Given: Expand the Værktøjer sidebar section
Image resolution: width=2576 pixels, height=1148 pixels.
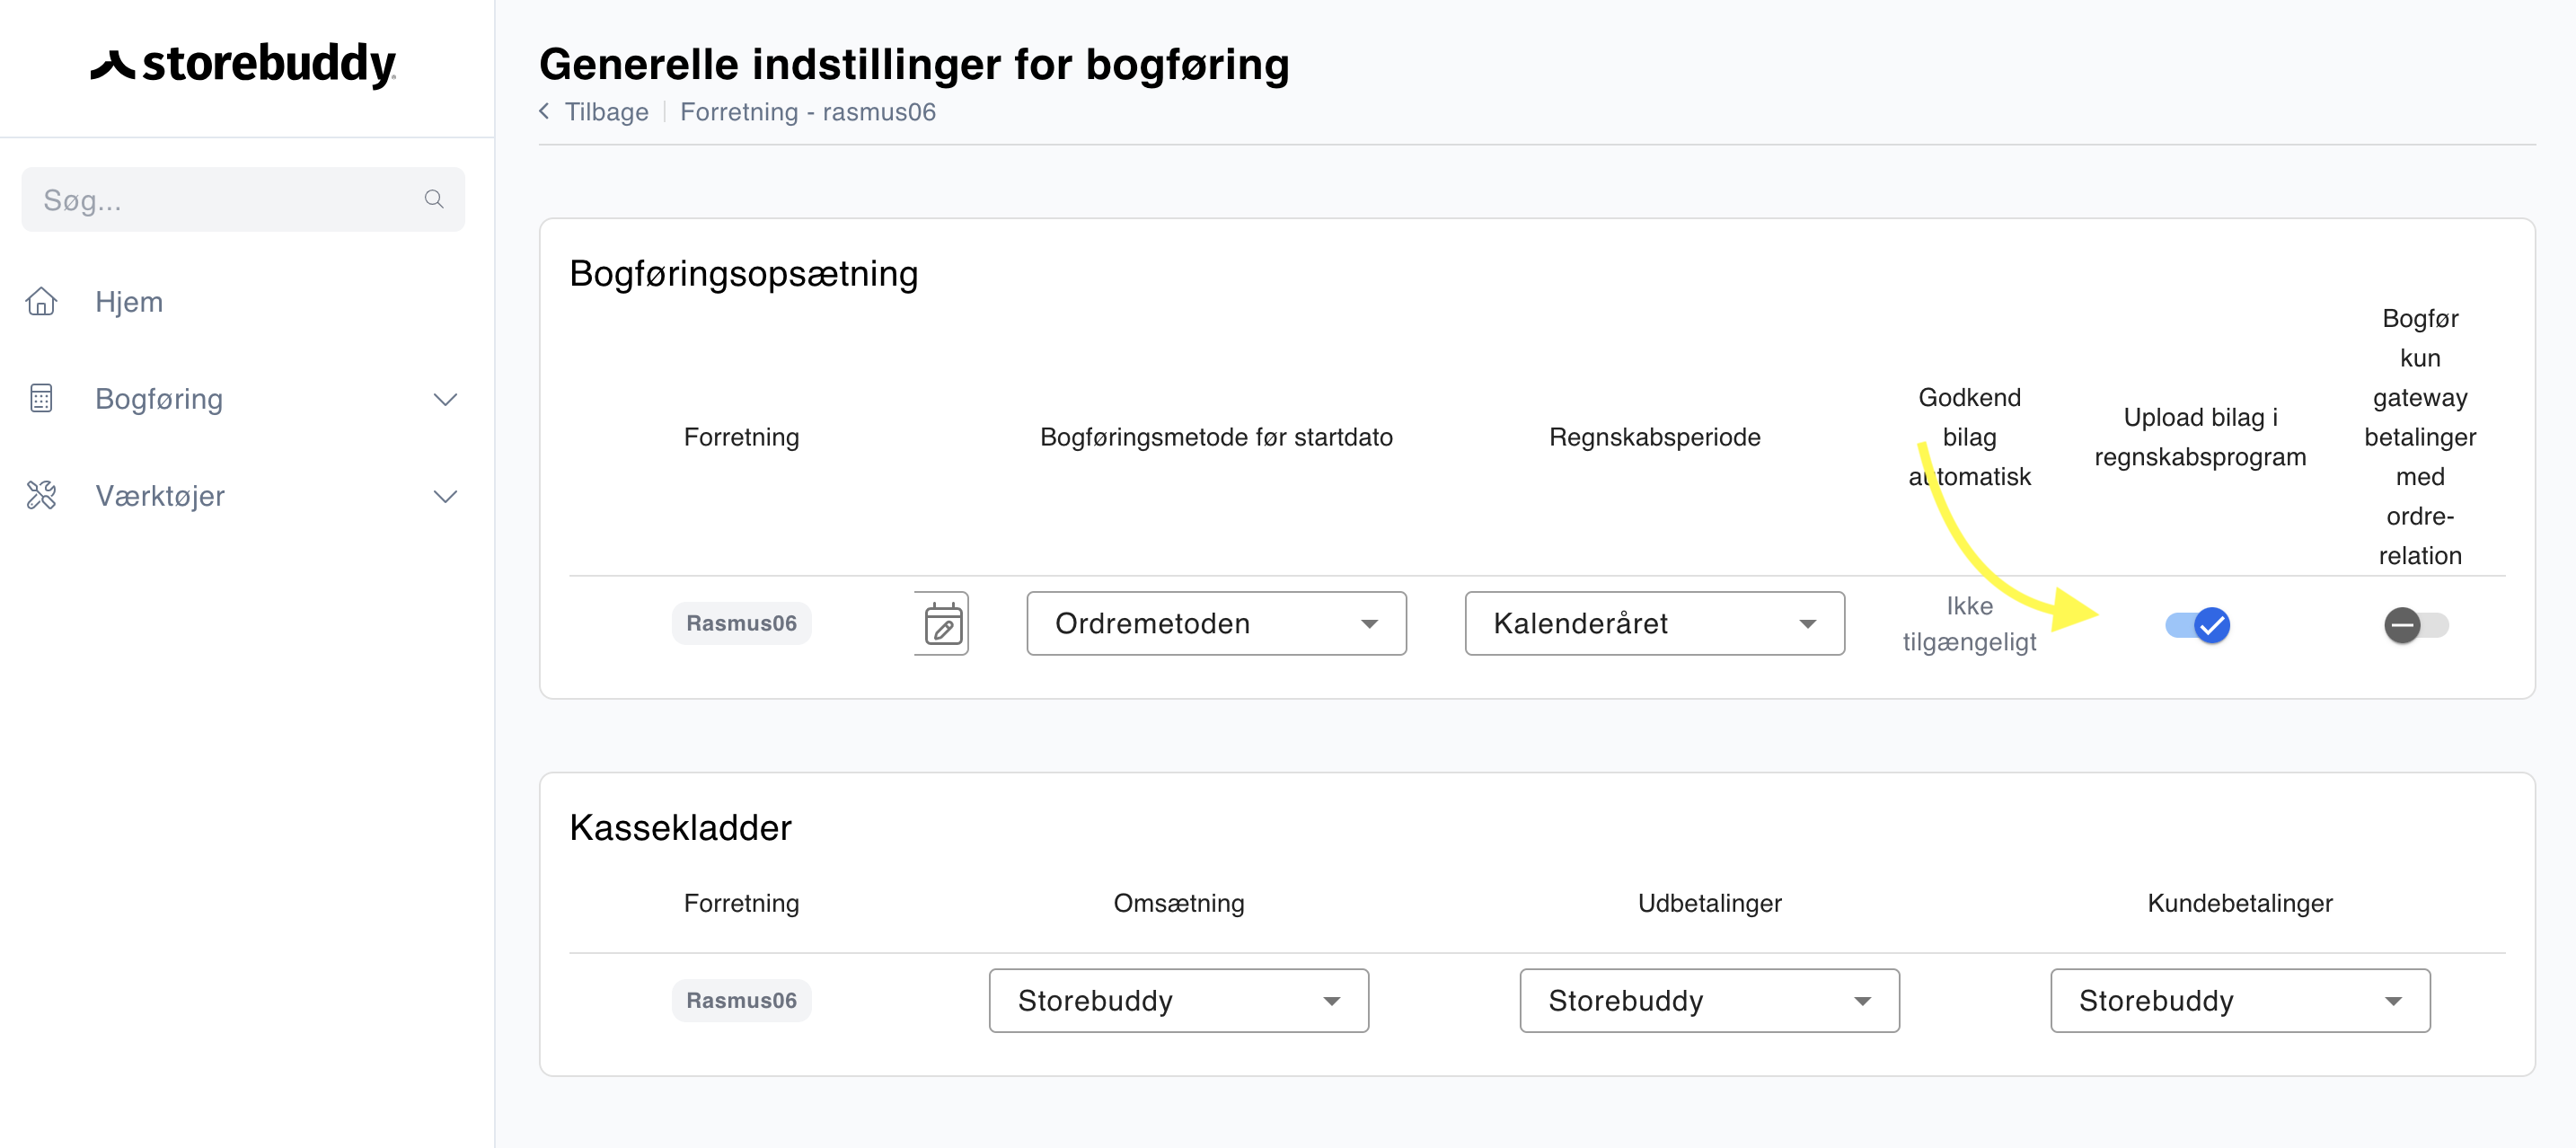Looking at the screenshot, I should pyautogui.click(x=445, y=496).
